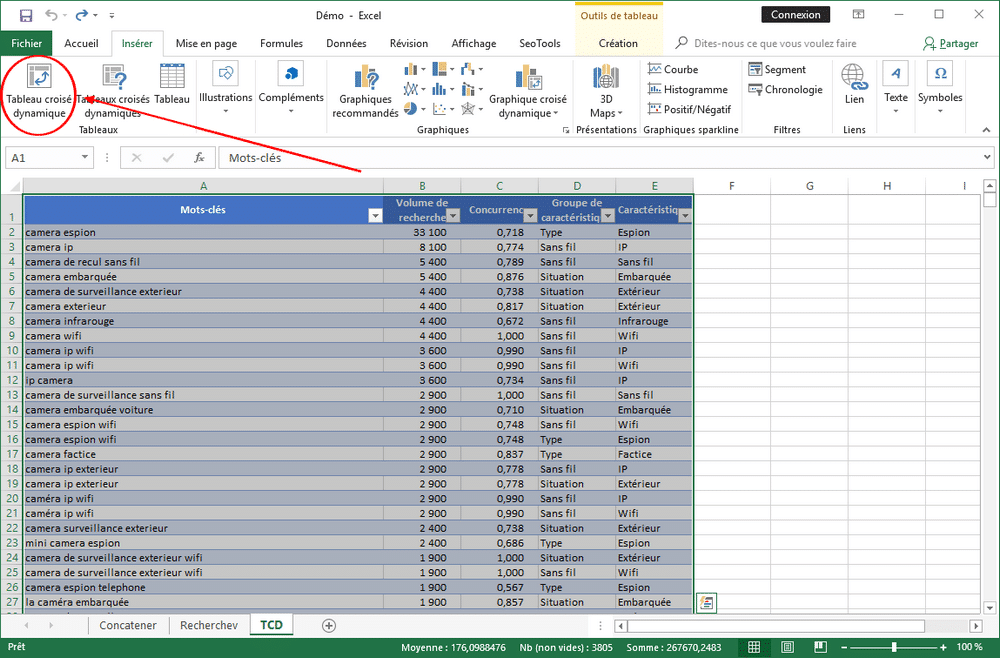Open the Graphiques group dialog launcher
Screen dimensions: 1000x658
point(566,130)
